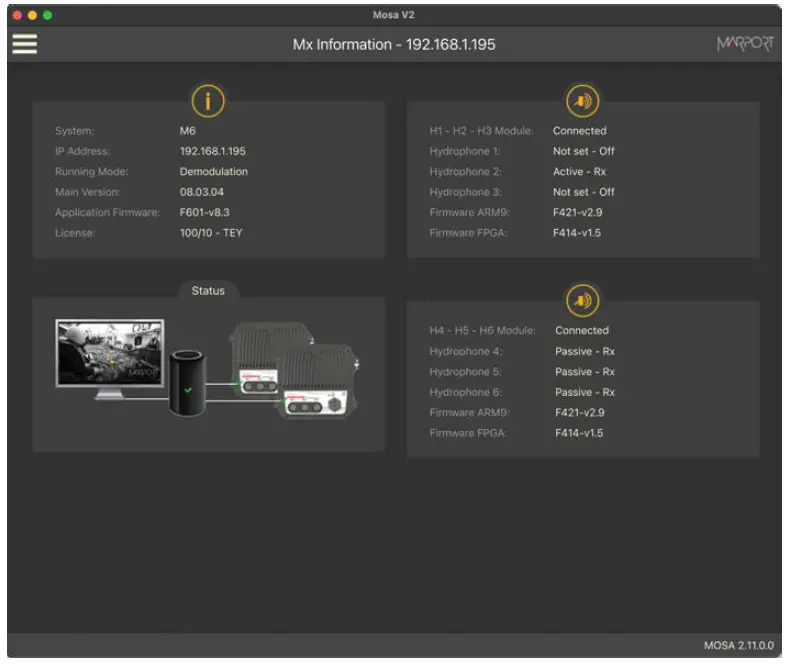Click H1-H3 module Firmware FPGA value F414-v1.5
This screenshot has height=664, width=792.
point(577,233)
